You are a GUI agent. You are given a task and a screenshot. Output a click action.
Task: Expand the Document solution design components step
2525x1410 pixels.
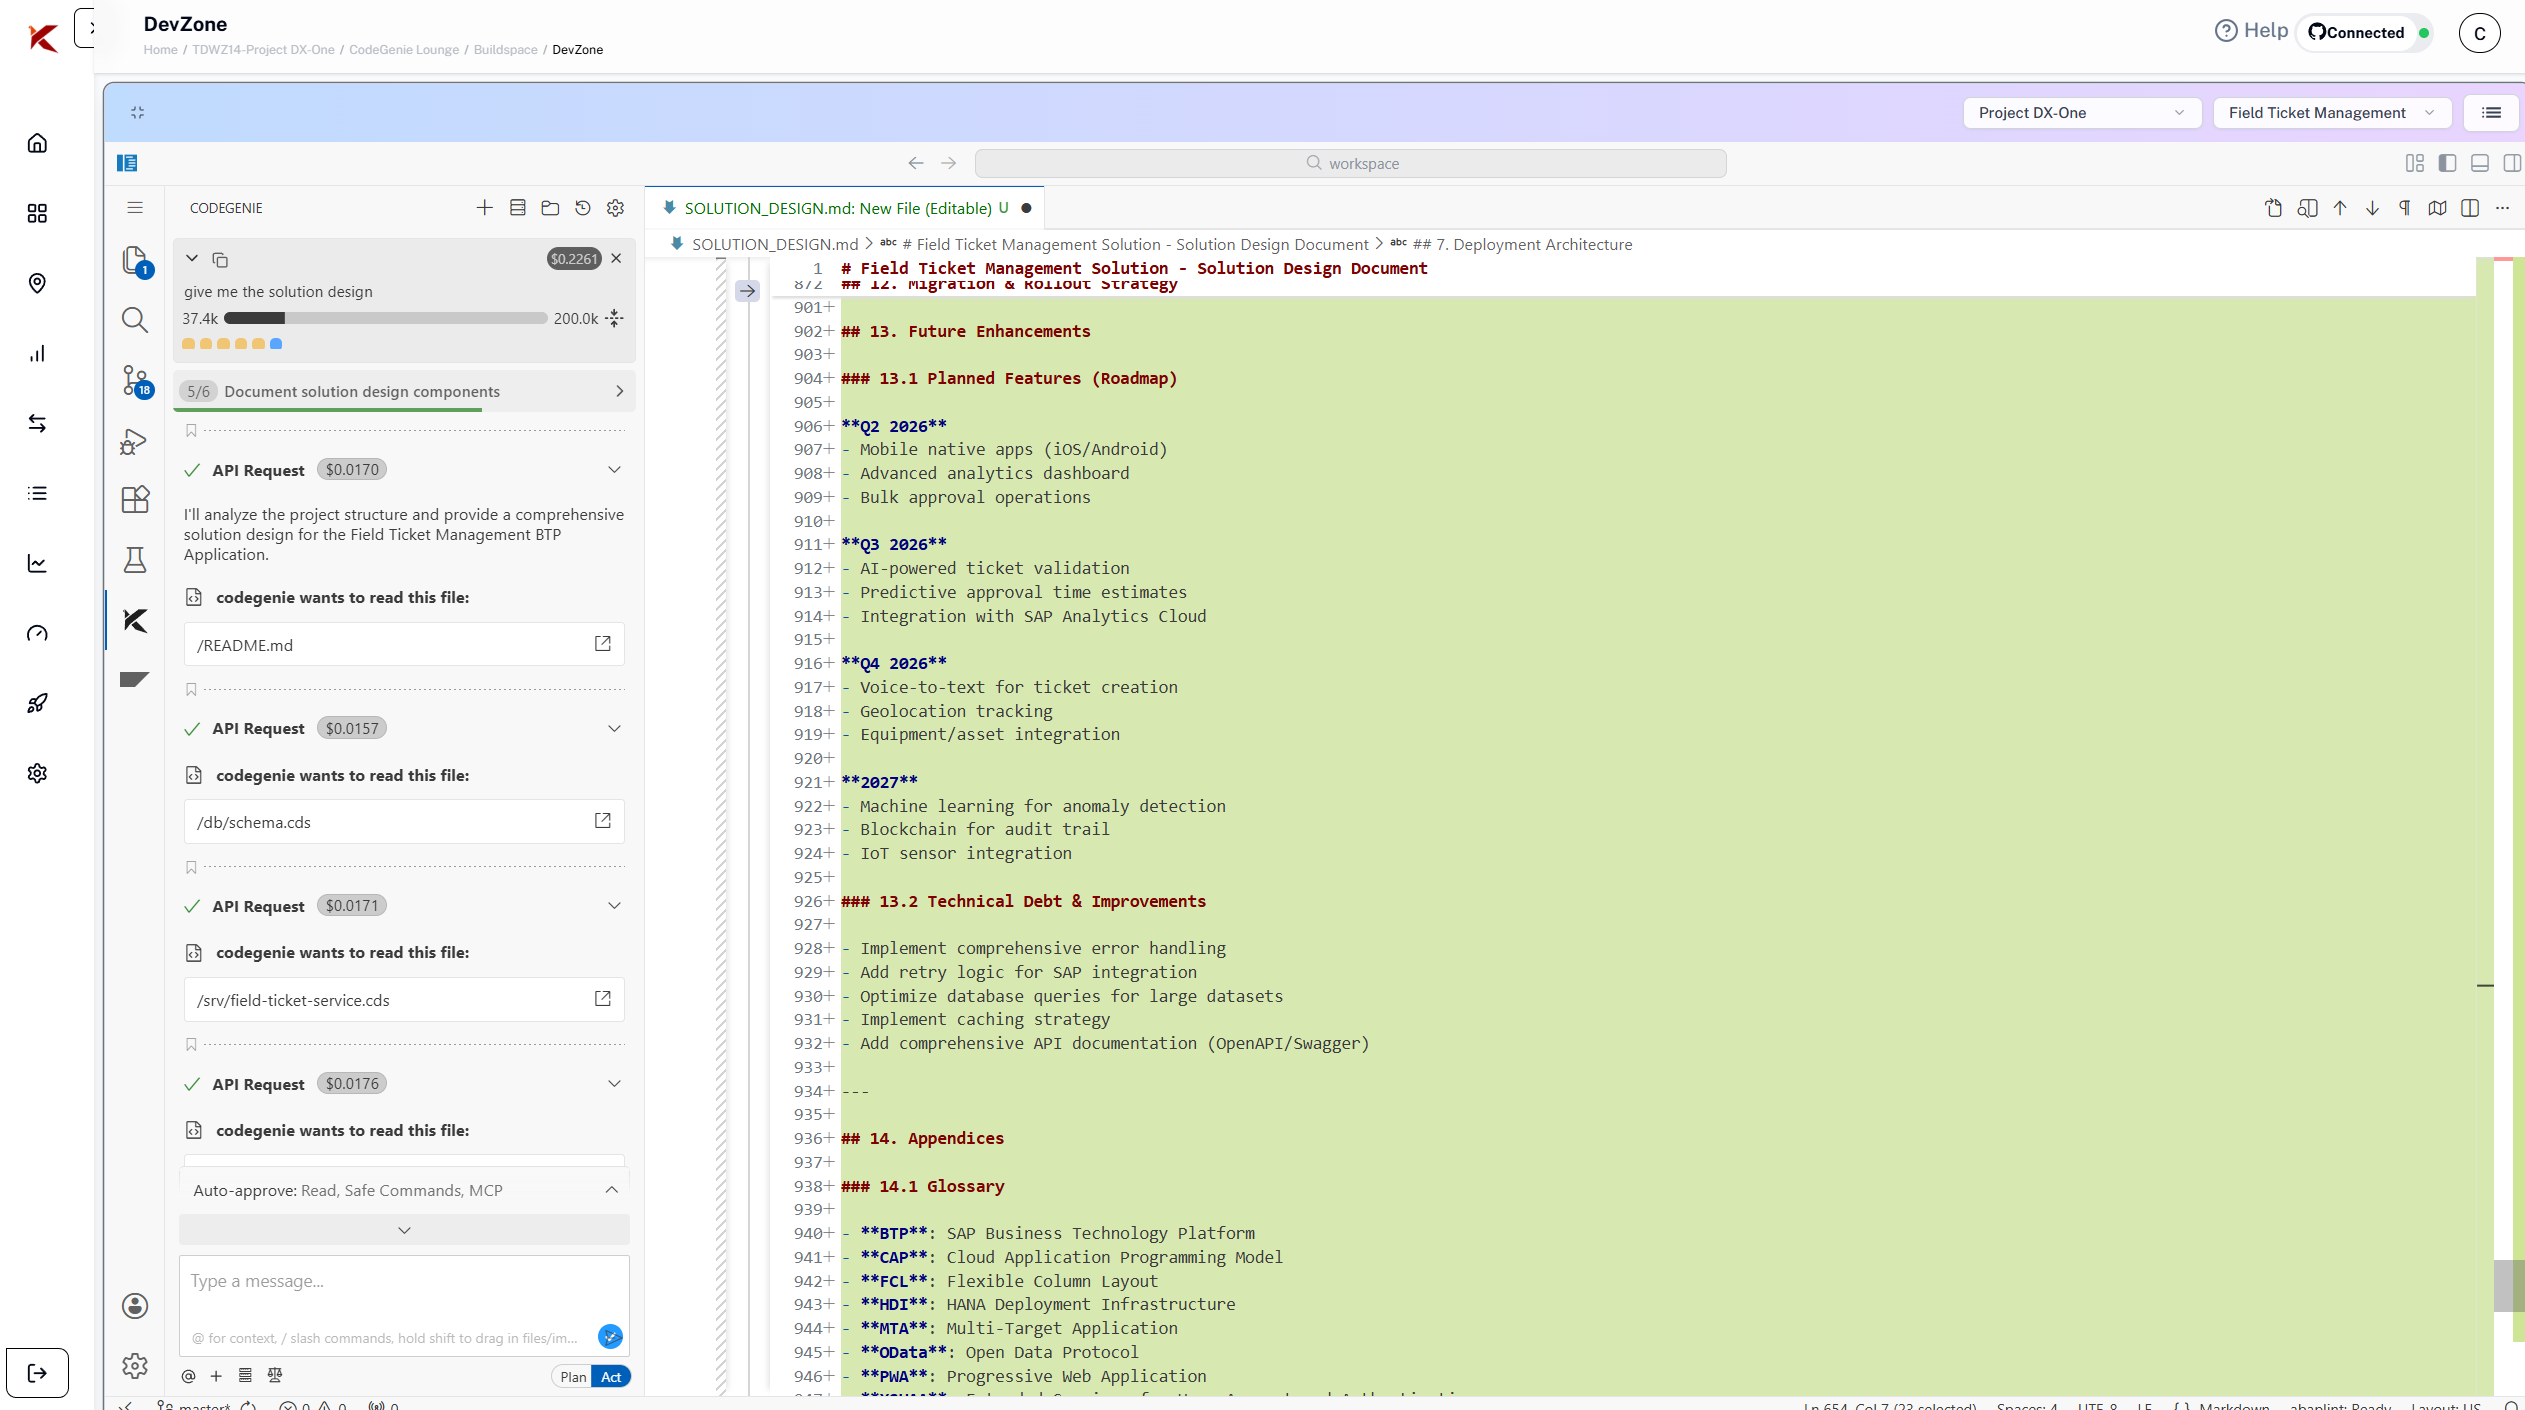point(619,391)
